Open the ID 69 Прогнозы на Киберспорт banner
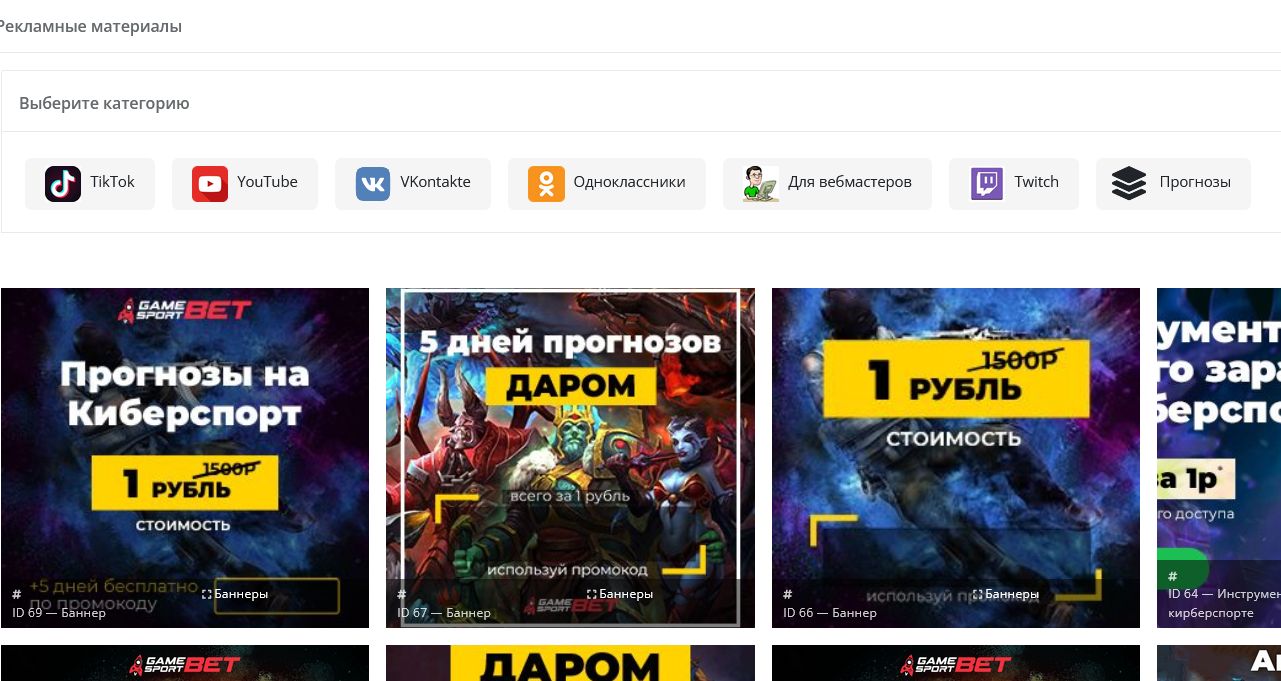This screenshot has width=1281, height=681. click(185, 458)
